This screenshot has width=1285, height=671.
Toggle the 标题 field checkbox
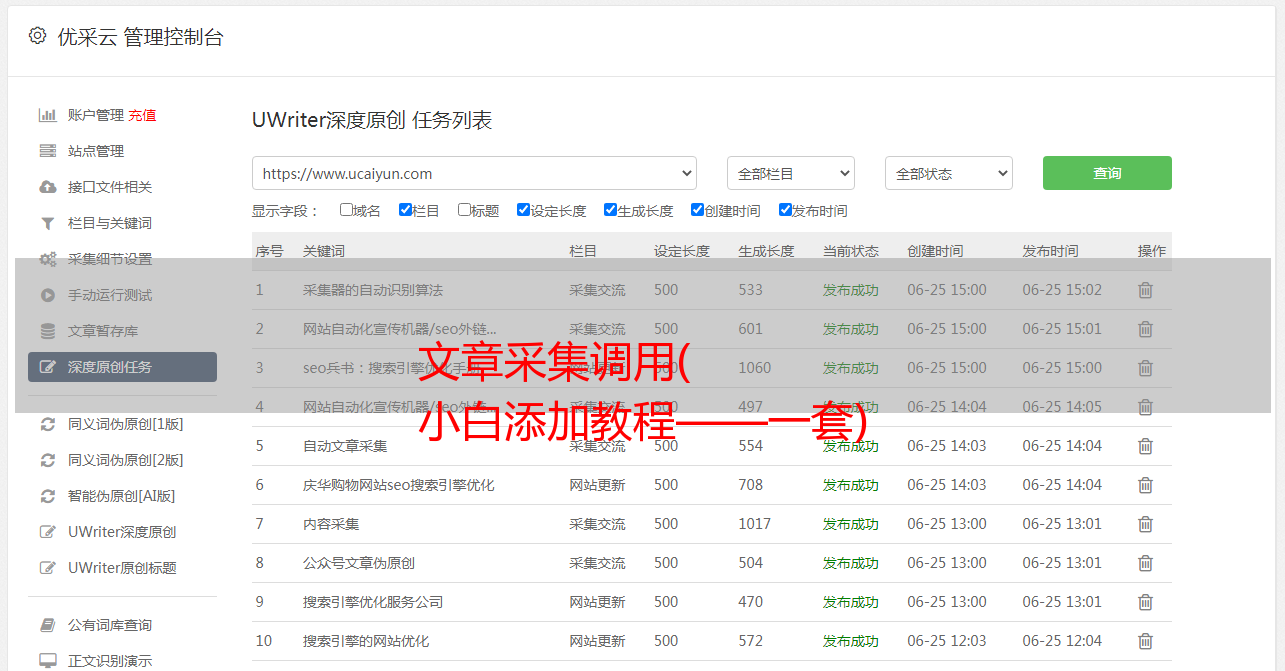464,210
